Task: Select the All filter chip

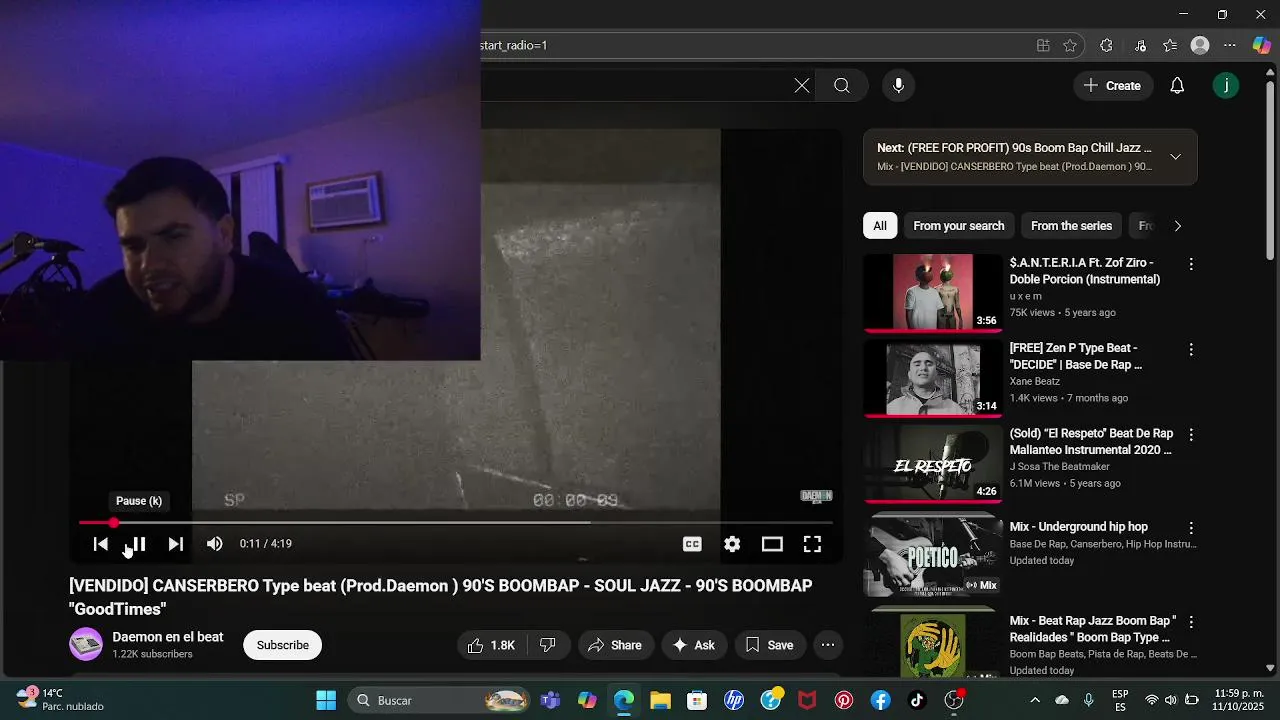Action: (x=880, y=226)
